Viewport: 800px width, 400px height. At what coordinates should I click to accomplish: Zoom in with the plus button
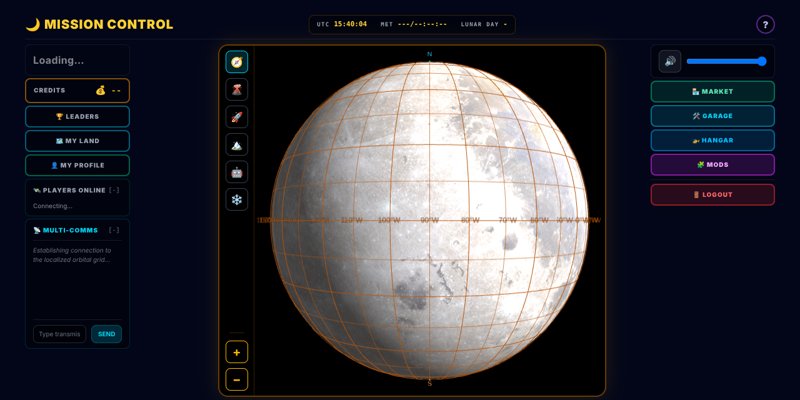[x=237, y=352]
